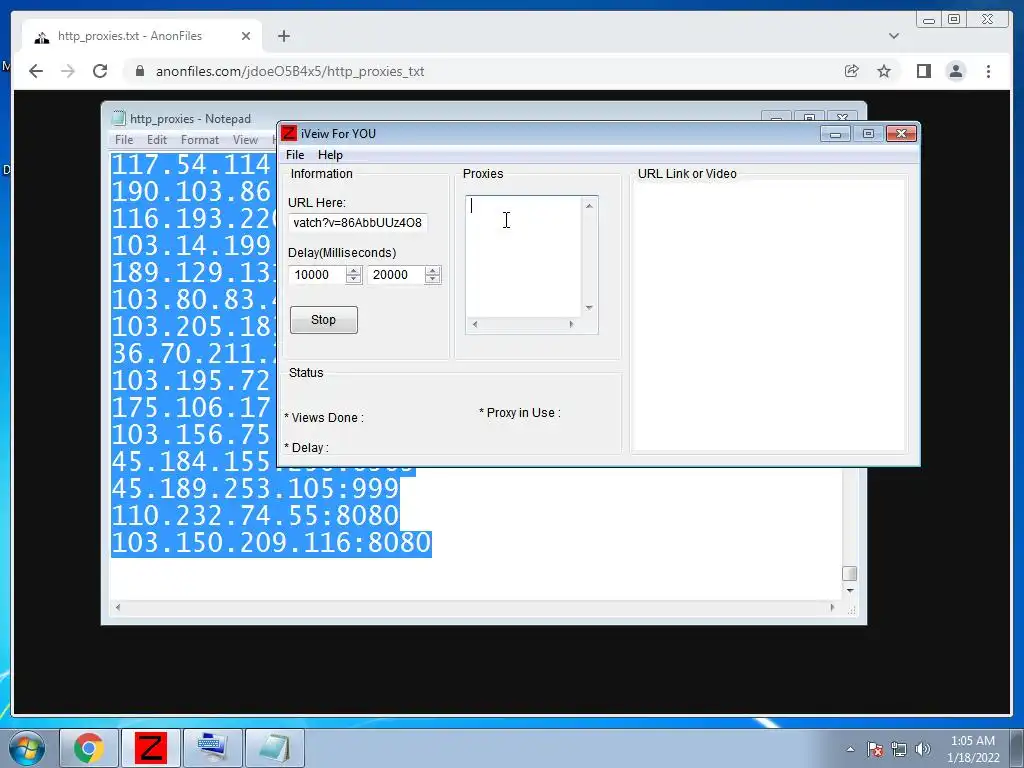Click Proxies list scroll right arrow
The image size is (1024, 768).
pos(571,325)
